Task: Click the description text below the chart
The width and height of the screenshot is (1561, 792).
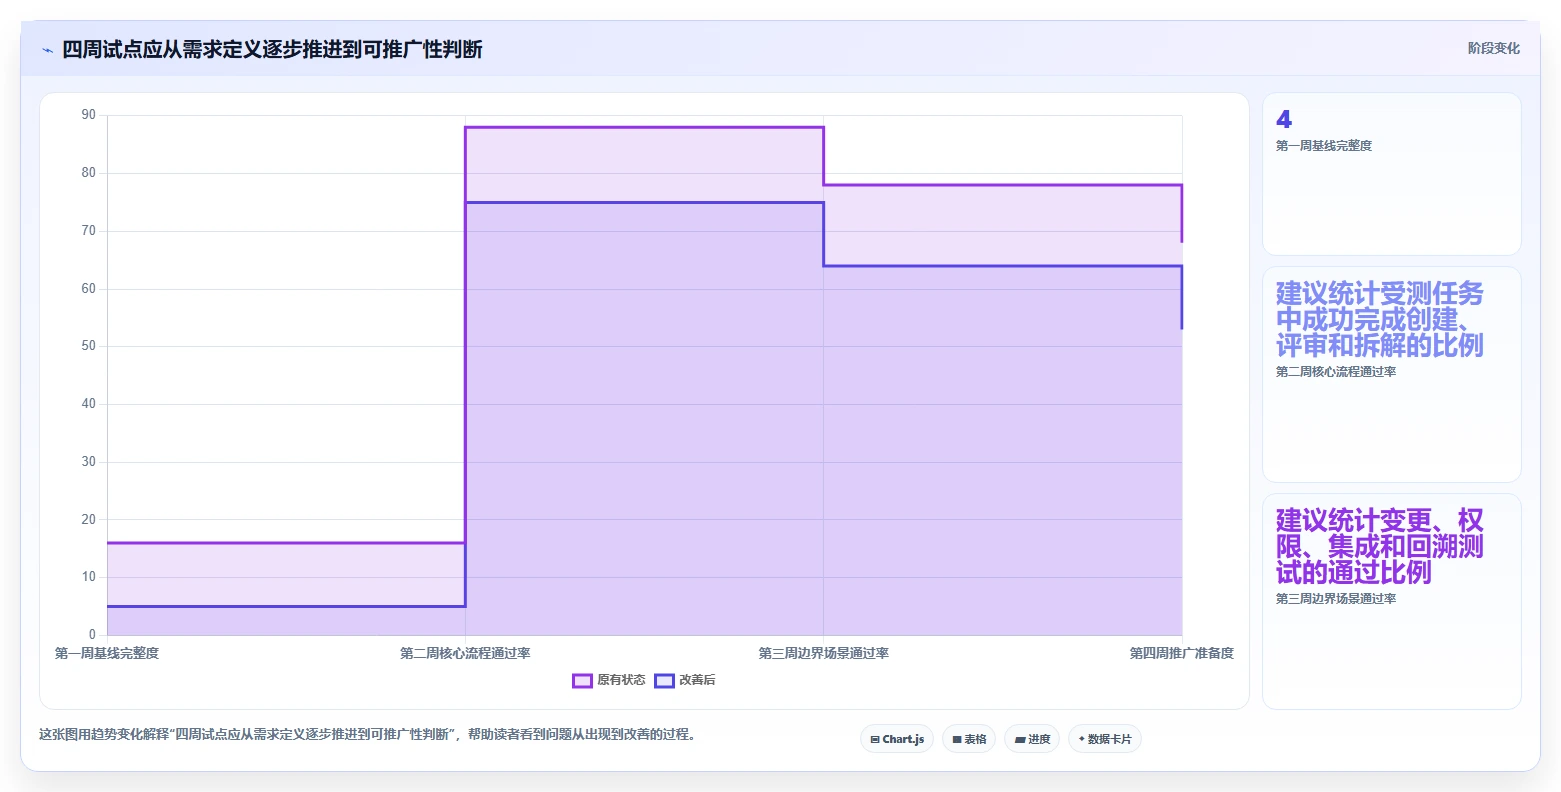Action: click(367, 734)
